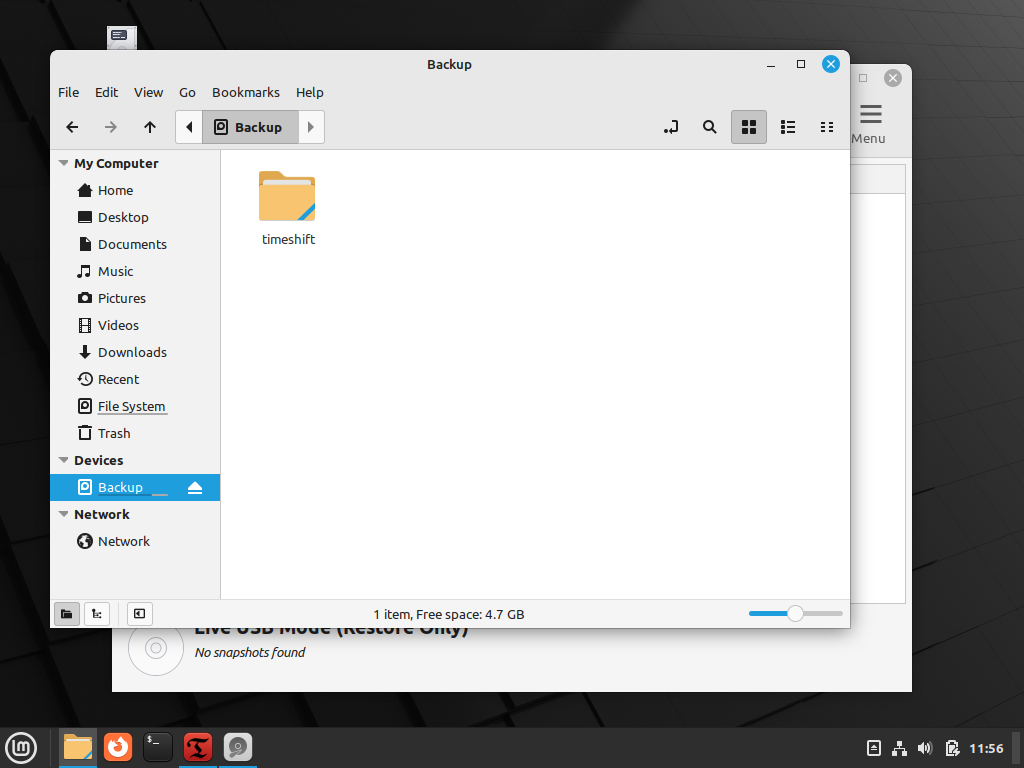Image resolution: width=1024 pixels, height=768 pixels.
Task: Launch Terminal from the taskbar
Action: pos(158,748)
